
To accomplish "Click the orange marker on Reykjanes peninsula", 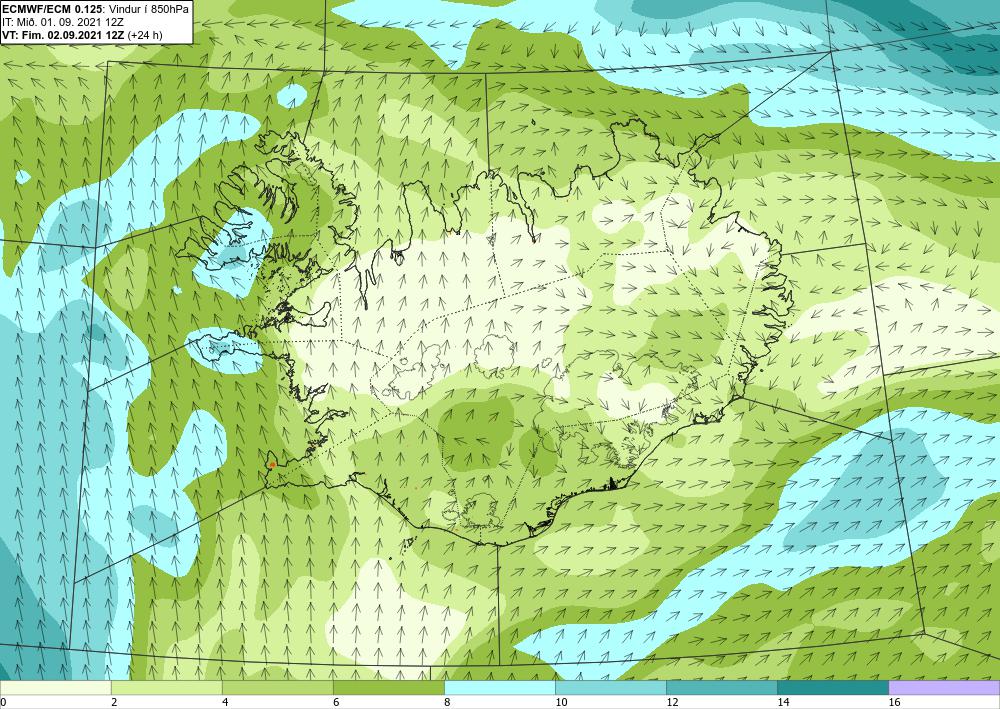I will click(272, 464).
